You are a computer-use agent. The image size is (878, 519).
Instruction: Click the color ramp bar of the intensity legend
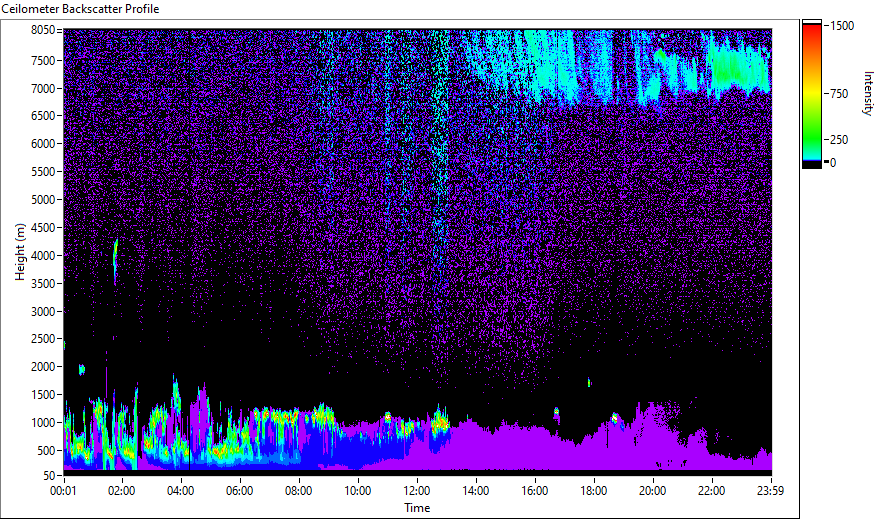coord(812,94)
